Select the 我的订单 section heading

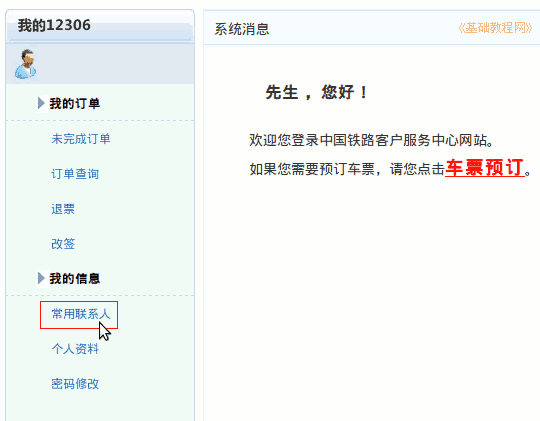(x=75, y=103)
